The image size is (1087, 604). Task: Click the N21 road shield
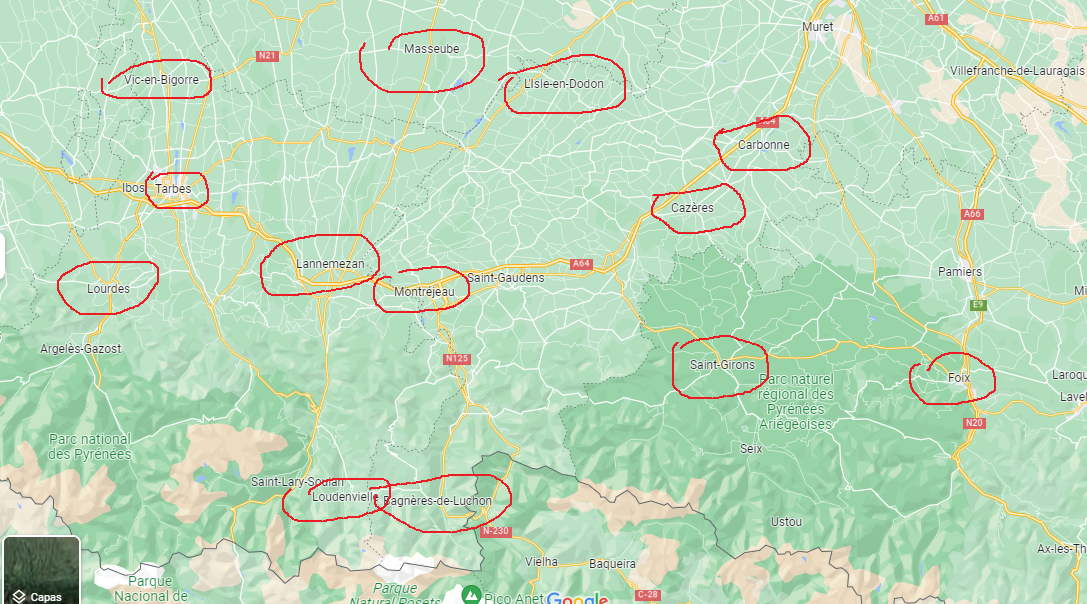click(267, 56)
